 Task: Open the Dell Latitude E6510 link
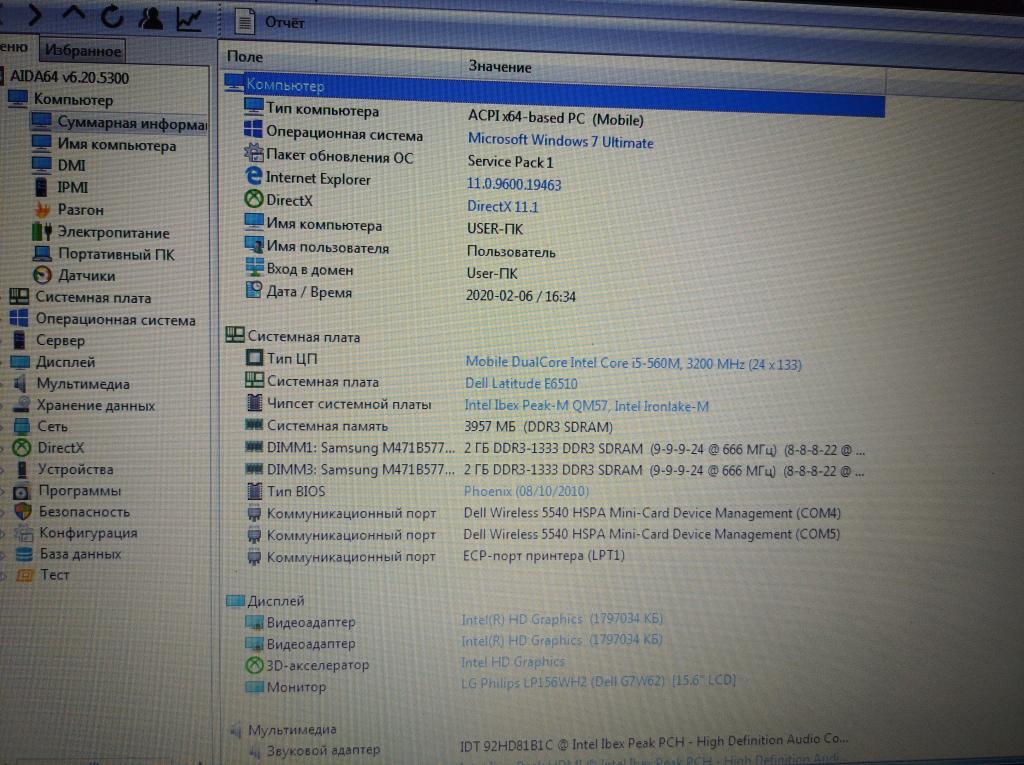click(x=521, y=383)
